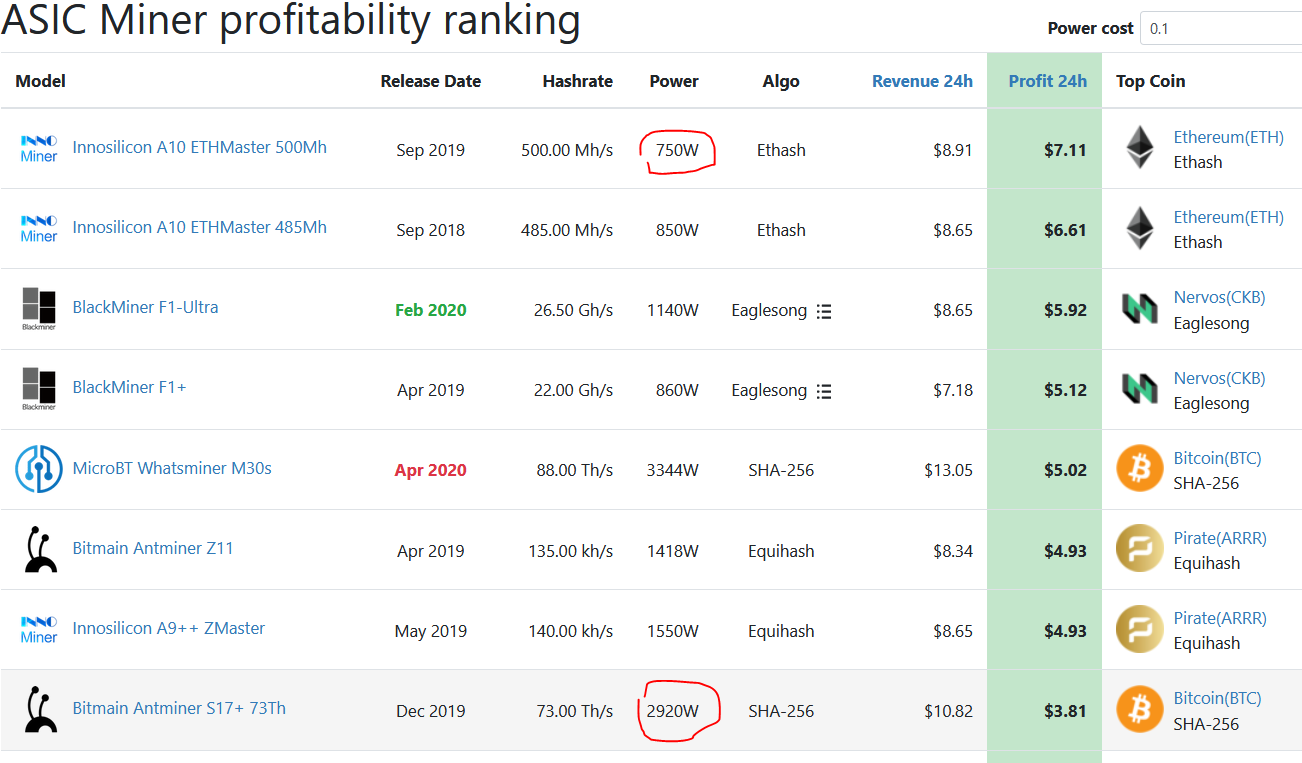1302x763 pixels.
Task: Click the Top Coin column header
Action: [x=1151, y=81]
